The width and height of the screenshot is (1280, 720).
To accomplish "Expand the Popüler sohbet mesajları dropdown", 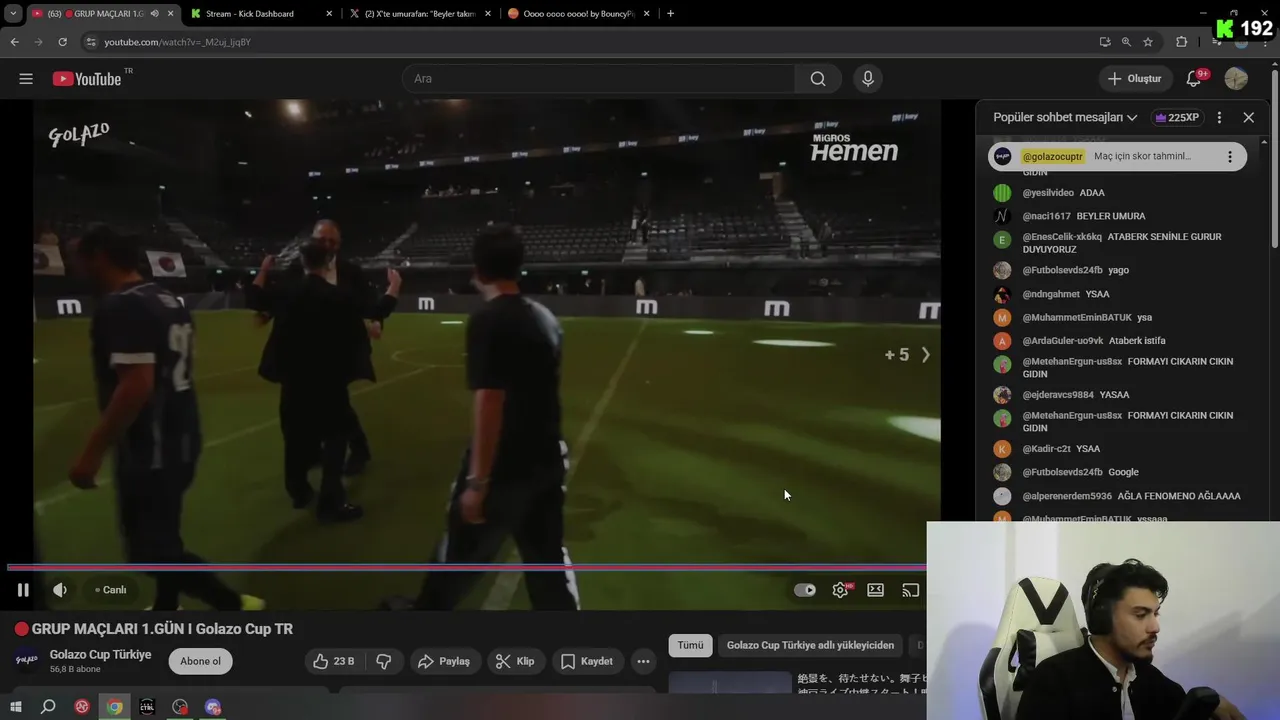I will [x=1065, y=117].
